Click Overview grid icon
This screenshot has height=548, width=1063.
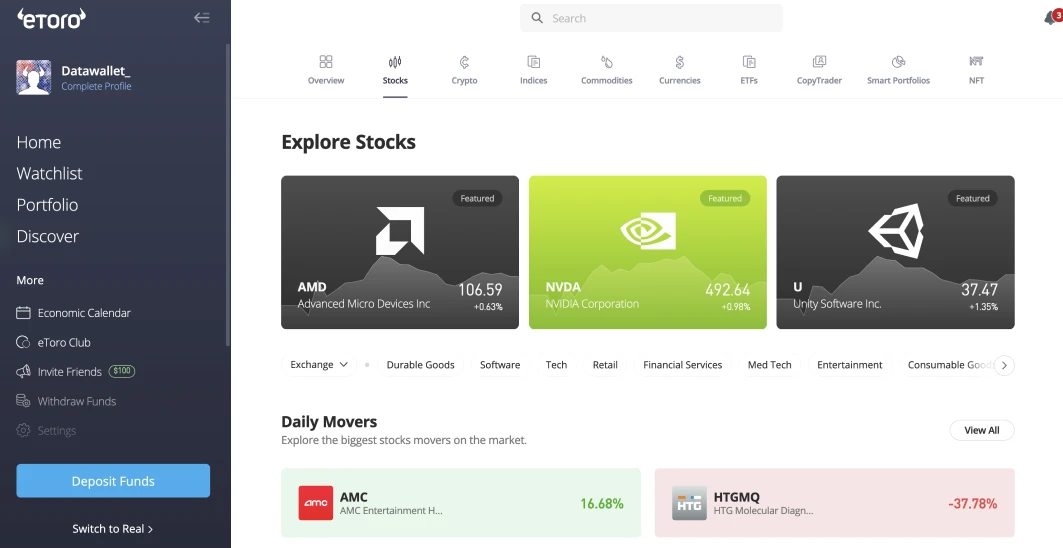(326, 62)
